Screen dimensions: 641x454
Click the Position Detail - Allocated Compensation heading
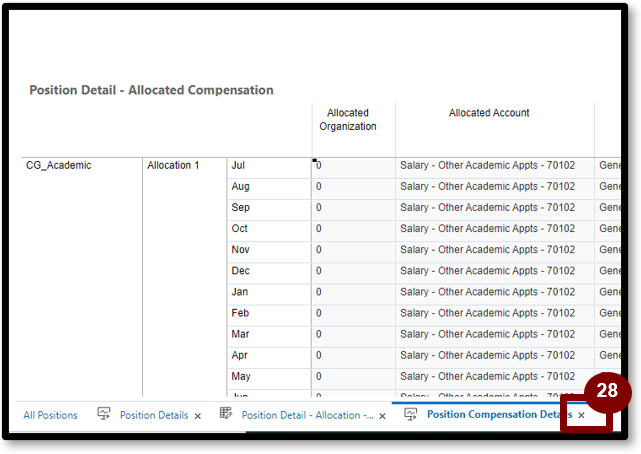tap(151, 90)
